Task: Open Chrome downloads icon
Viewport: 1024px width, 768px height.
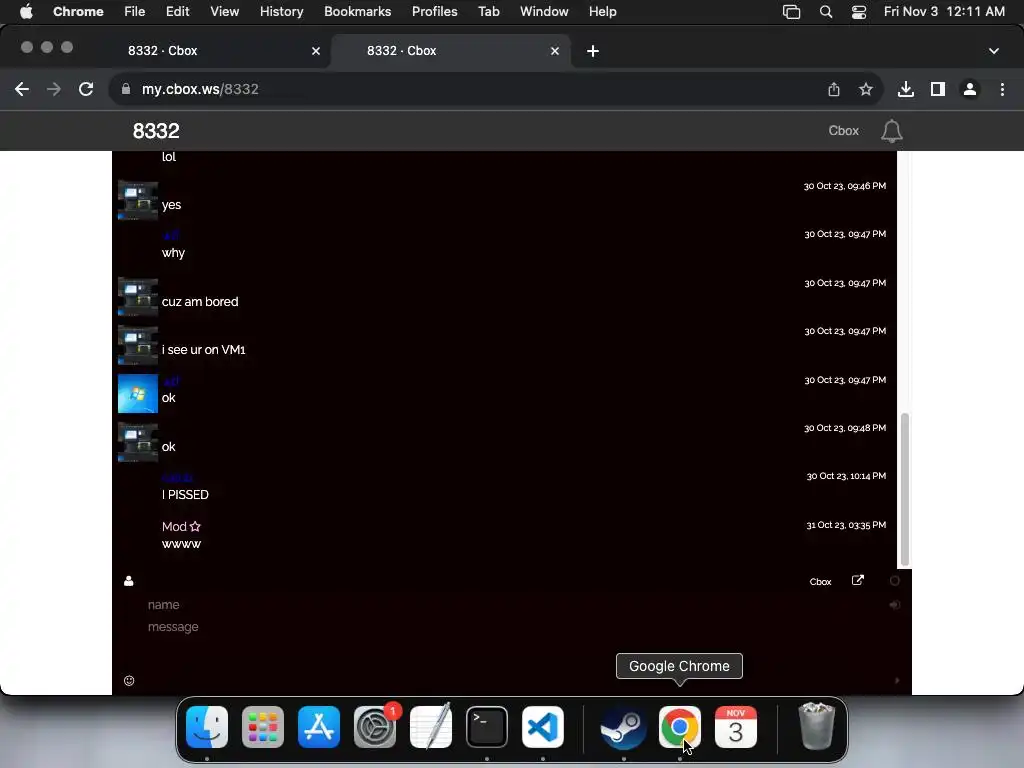Action: point(905,89)
